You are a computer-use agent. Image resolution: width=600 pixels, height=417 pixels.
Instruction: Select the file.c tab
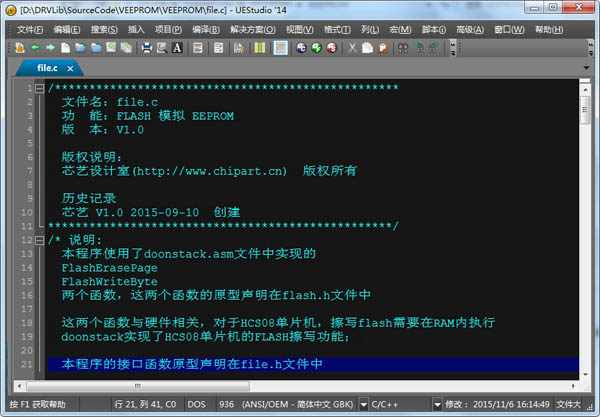pyautogui.click(x=47, y=68)
